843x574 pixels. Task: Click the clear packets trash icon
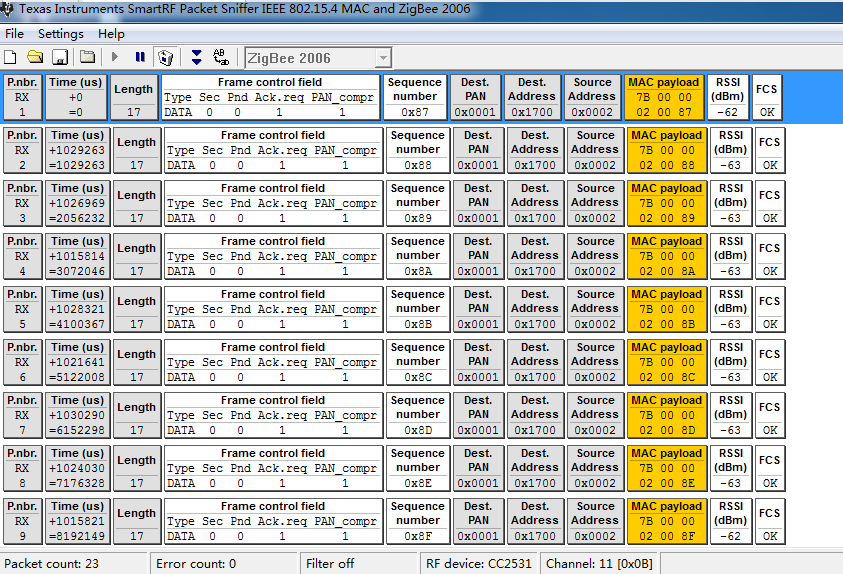click(166, 57)
